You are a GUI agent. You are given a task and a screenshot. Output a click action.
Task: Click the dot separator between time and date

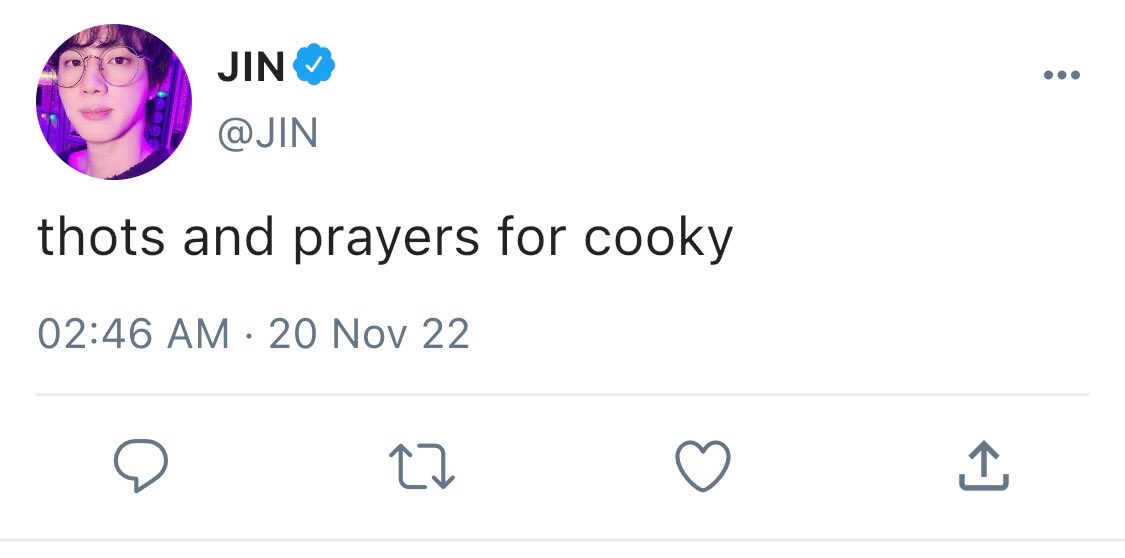tap(249, 334)
